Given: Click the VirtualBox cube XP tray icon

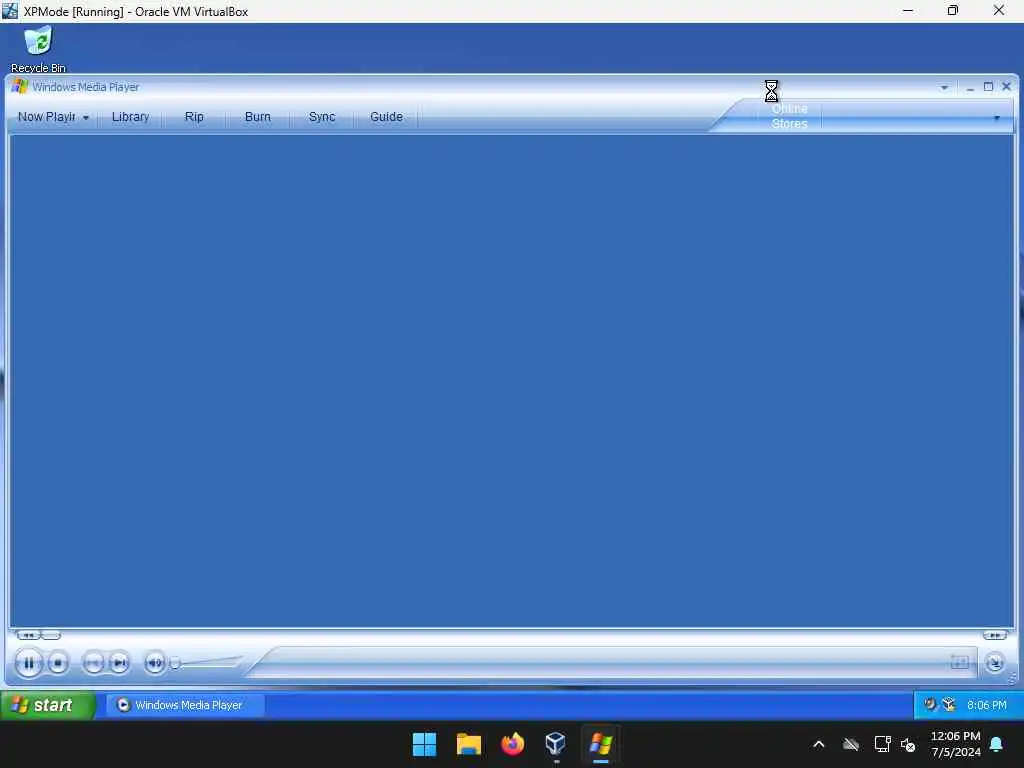Looking at the screenshot, I should pyautogui.click(x=950, y=705).
